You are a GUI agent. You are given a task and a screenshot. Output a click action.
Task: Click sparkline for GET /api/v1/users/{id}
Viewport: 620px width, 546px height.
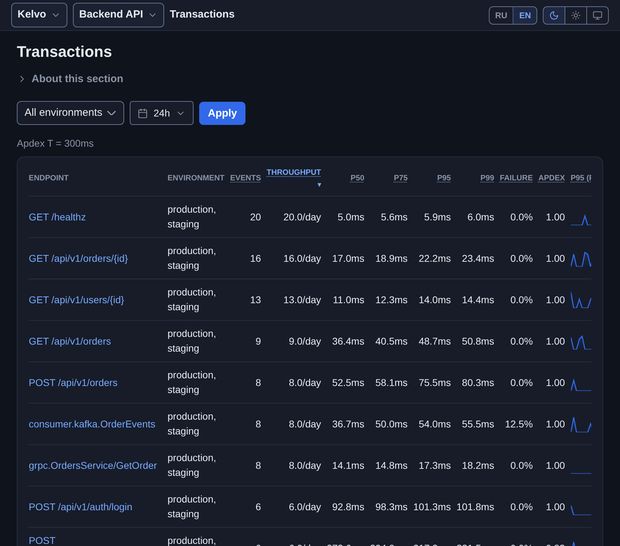(581, 300)
